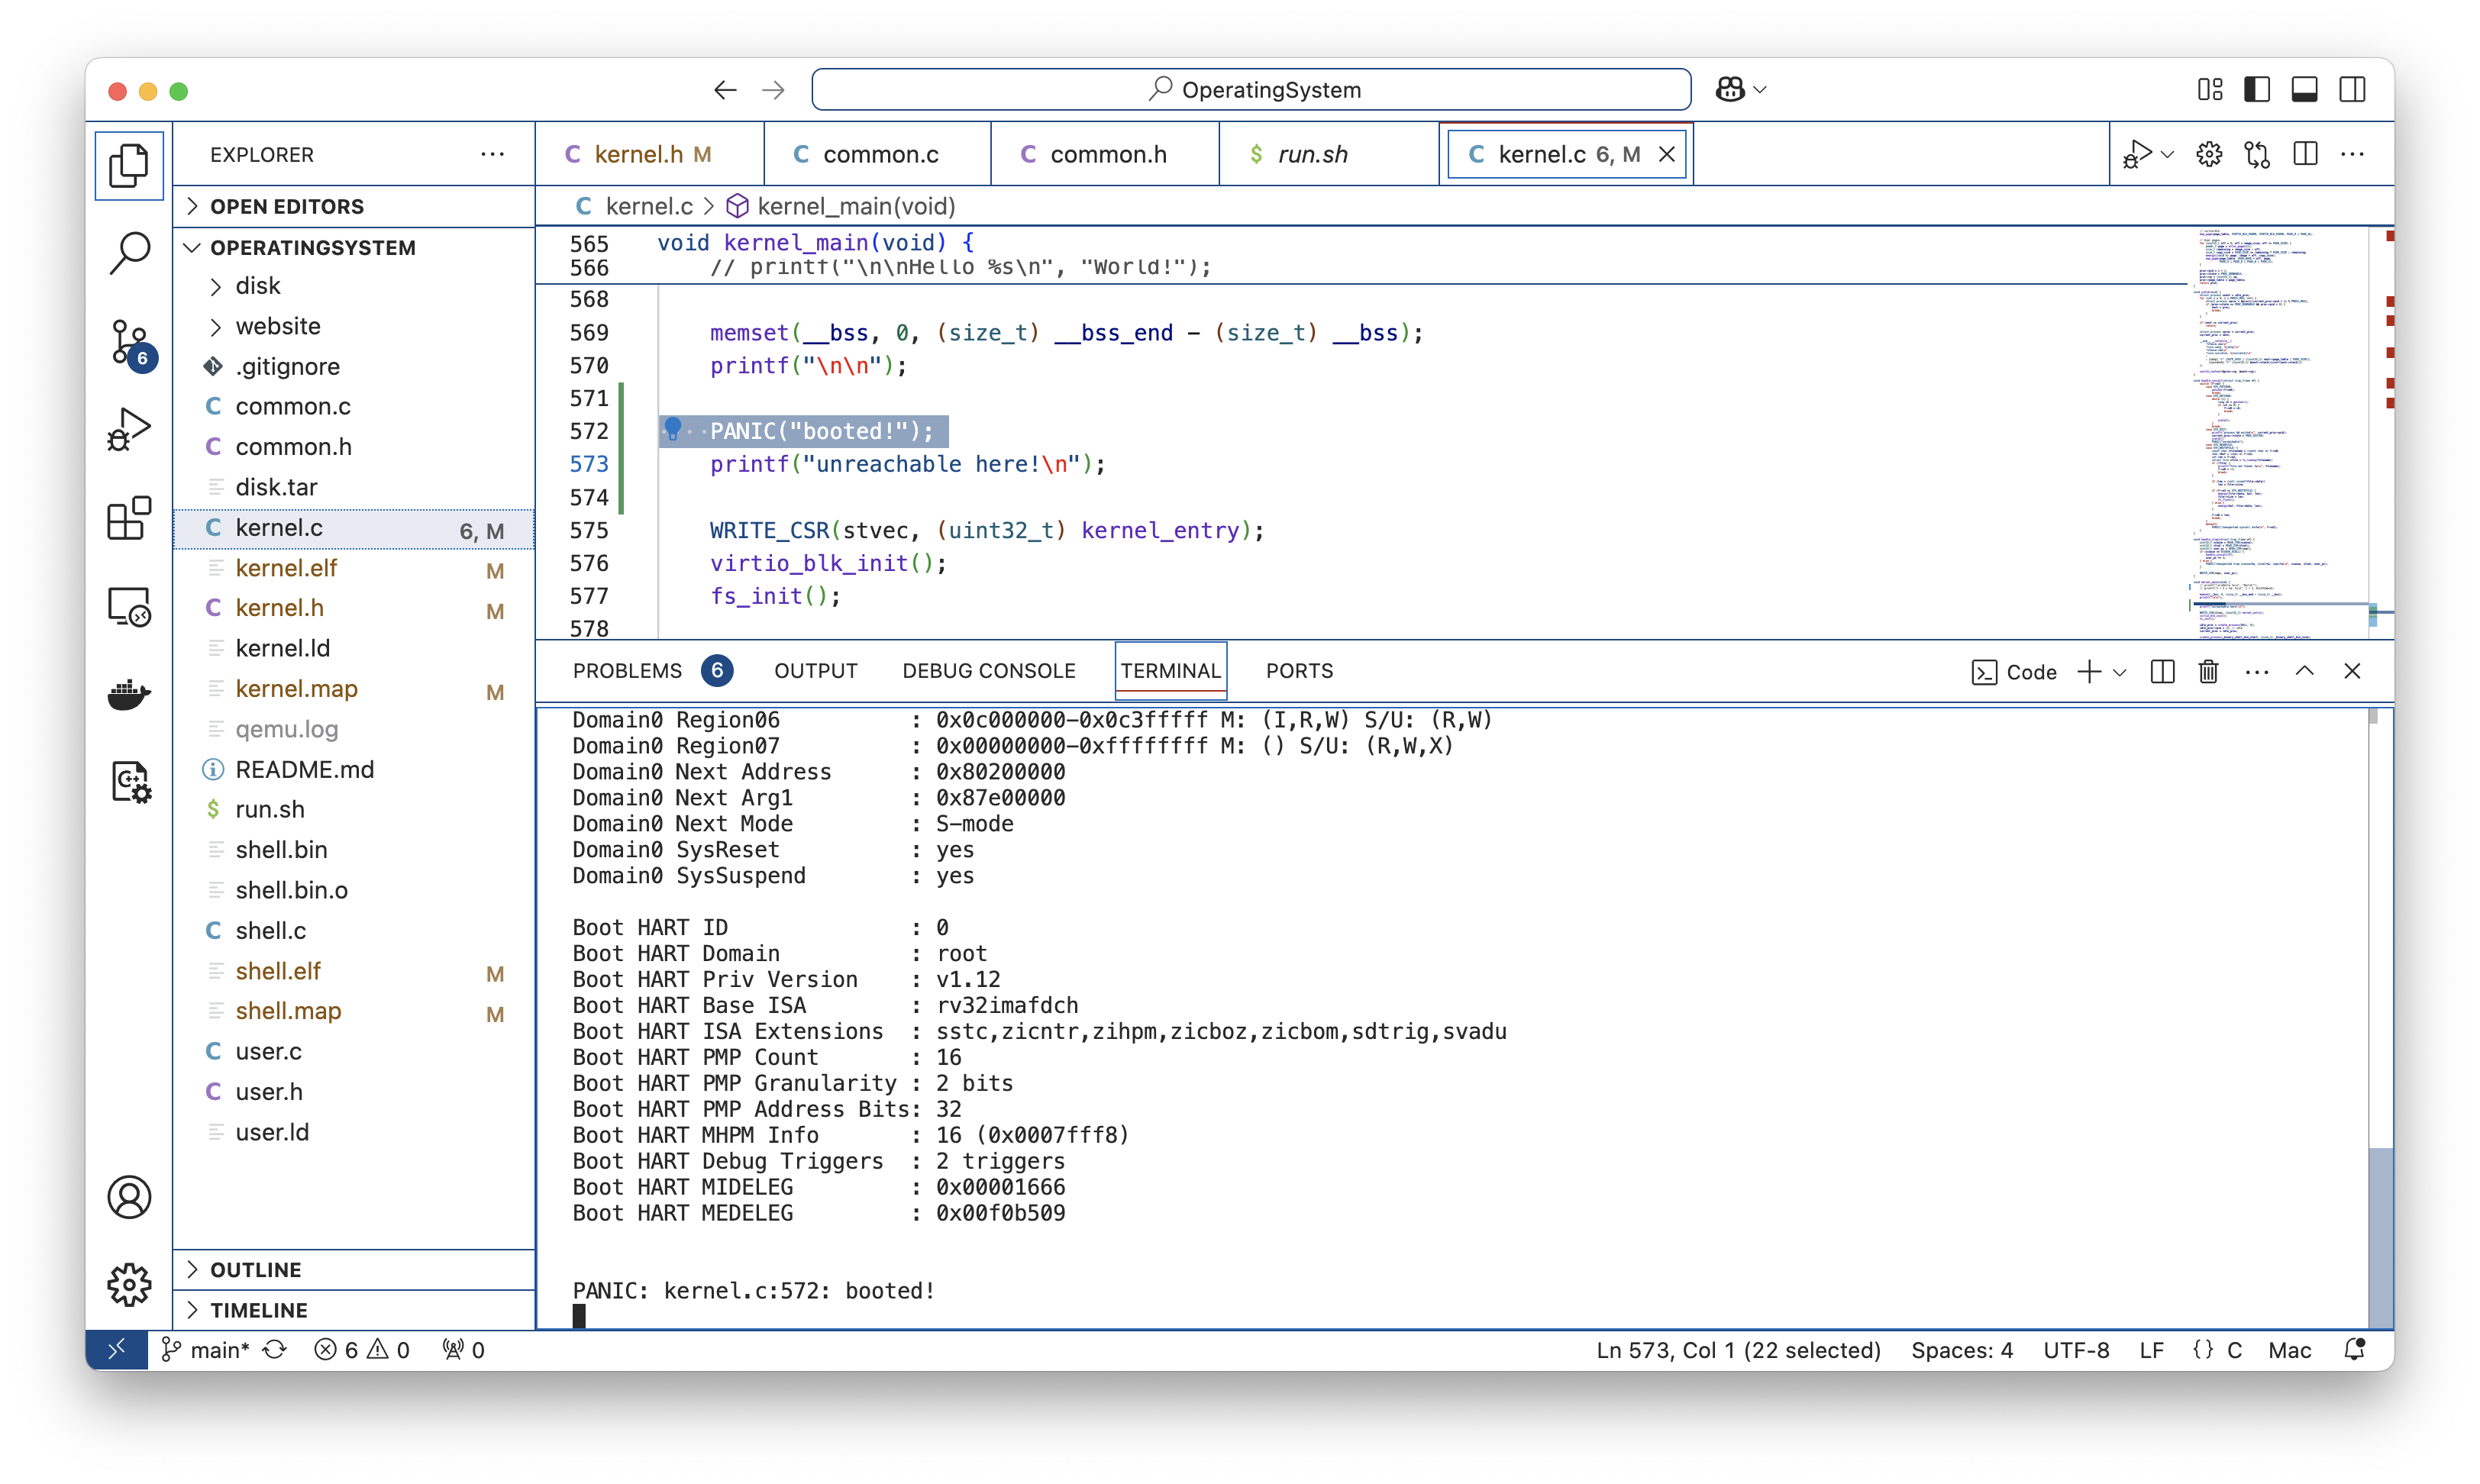Open the new terminal profile dropdown

pyautogui.click(x=2119, y=672)
